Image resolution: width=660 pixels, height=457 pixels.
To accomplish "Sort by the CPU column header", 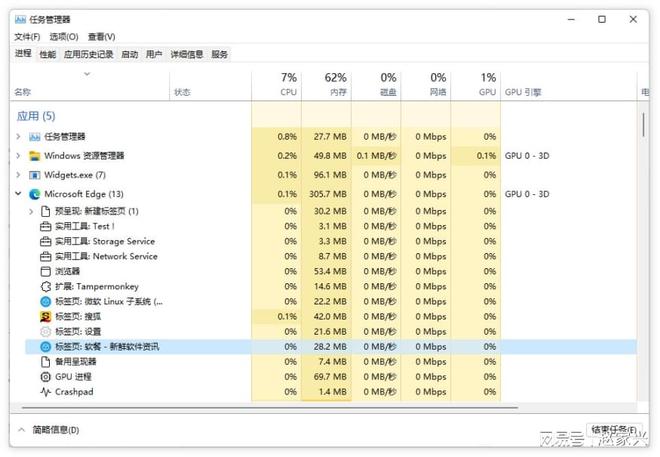I will point(277,84).
